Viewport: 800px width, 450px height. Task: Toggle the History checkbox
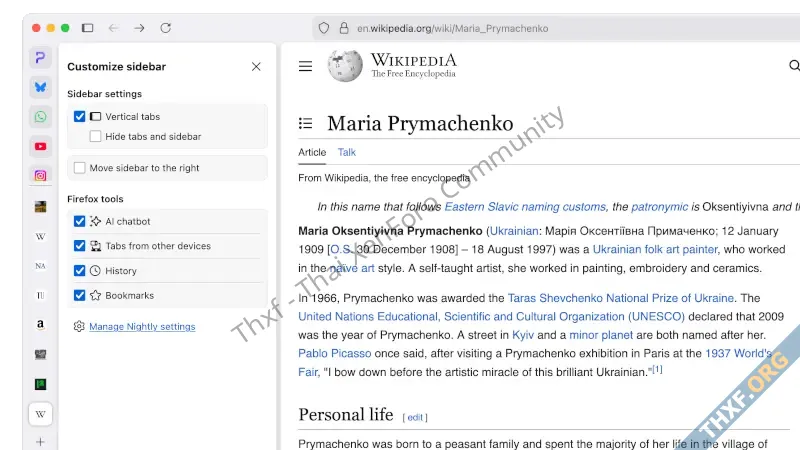pos(80,270)
